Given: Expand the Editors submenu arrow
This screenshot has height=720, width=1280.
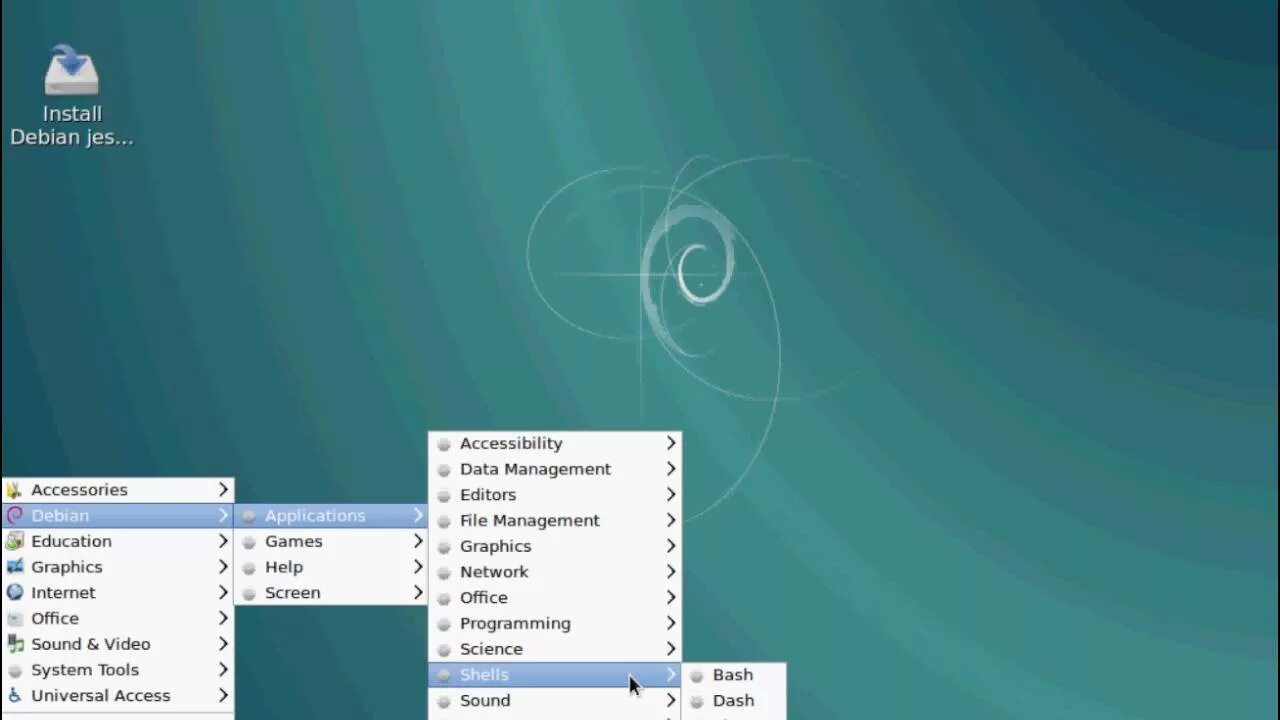Looking at the screenshot, I should (x=671, y=495).
